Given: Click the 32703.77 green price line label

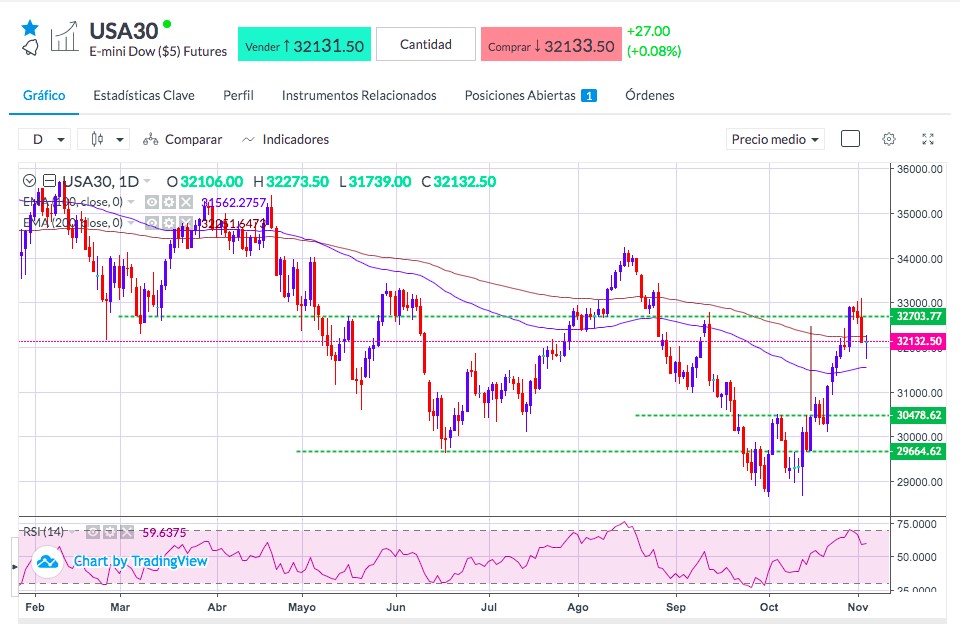Looking at the screenshot, I should click(x=918, y=317).
